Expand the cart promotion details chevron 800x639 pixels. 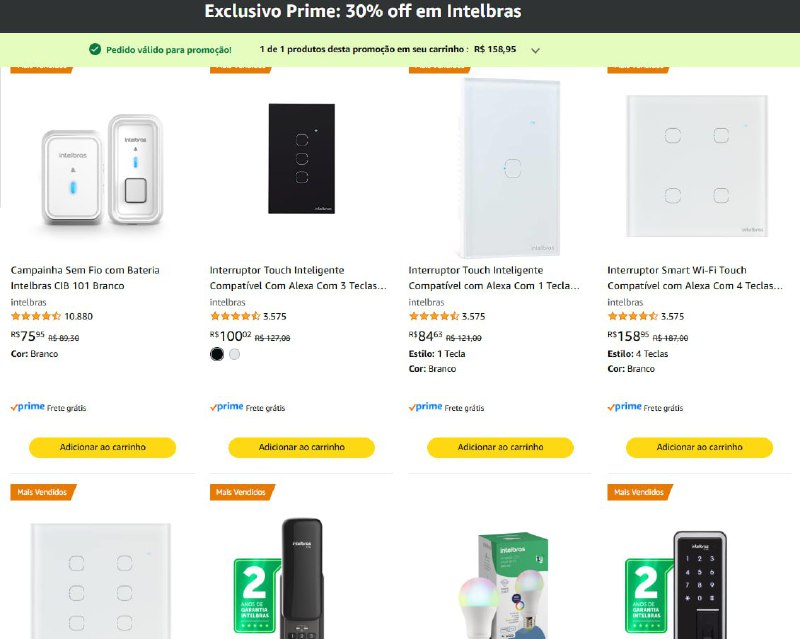click(x=536, y=50)
